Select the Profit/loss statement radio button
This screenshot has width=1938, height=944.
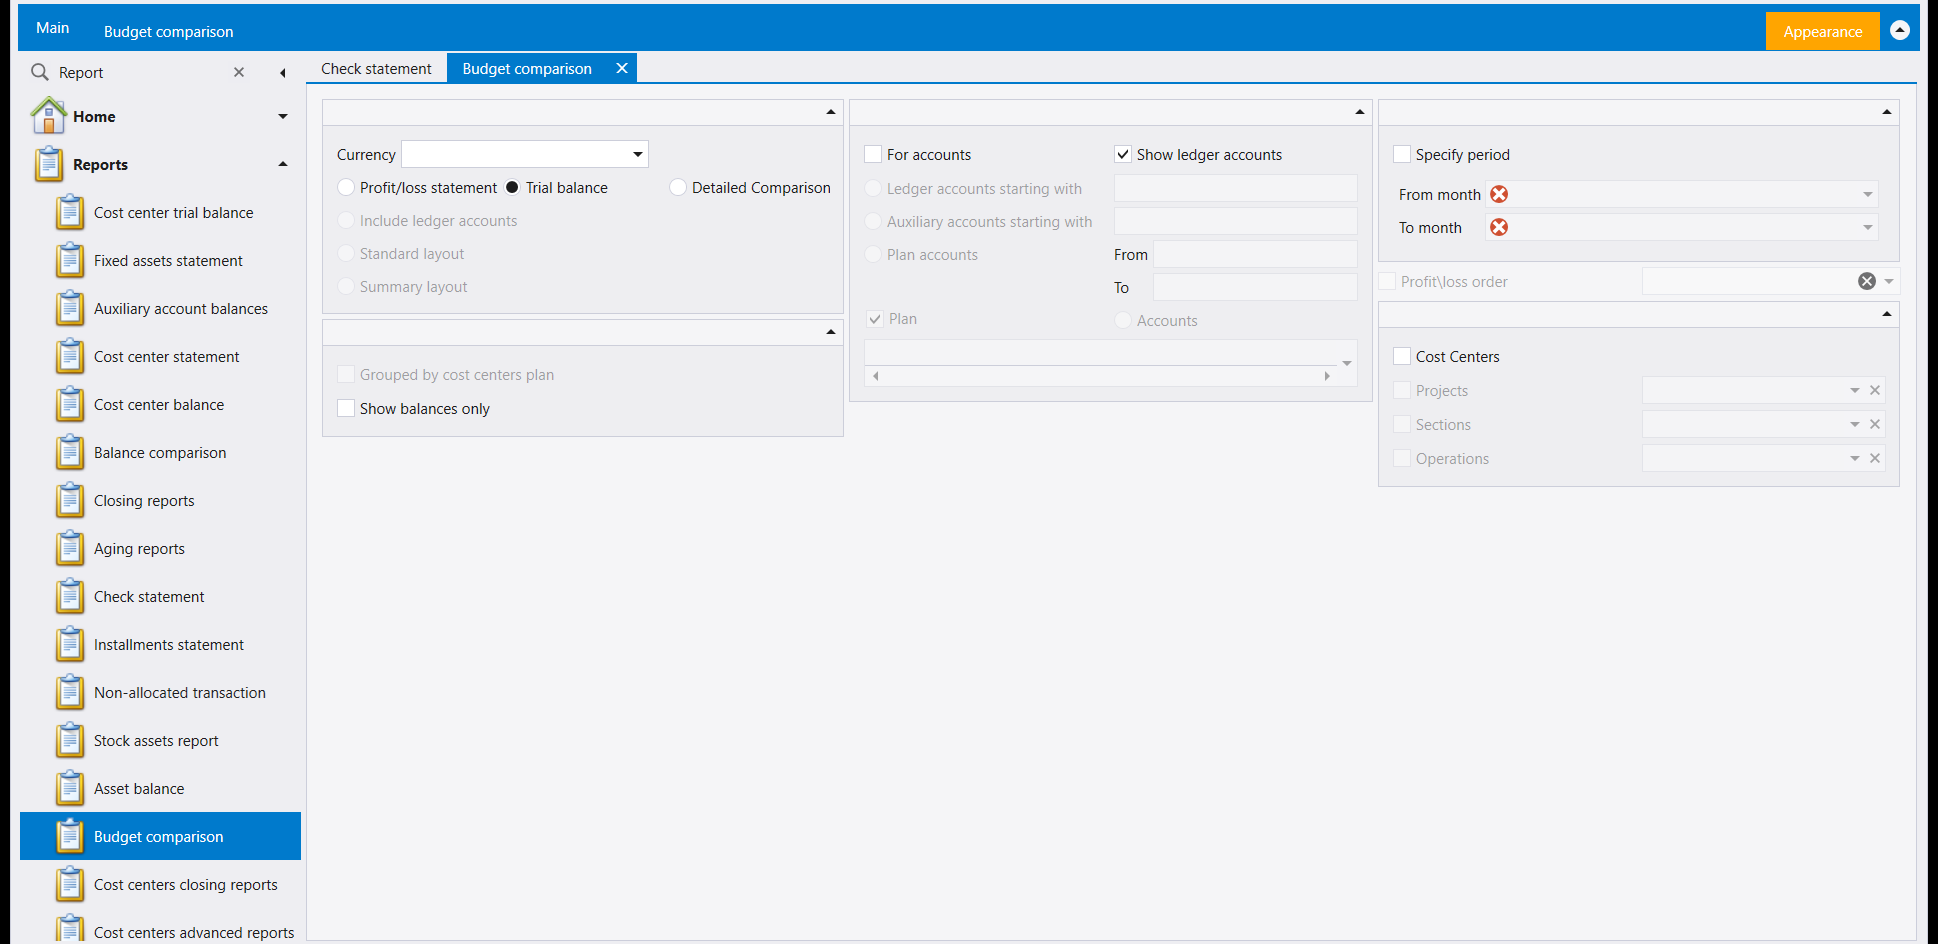(346, 187)
